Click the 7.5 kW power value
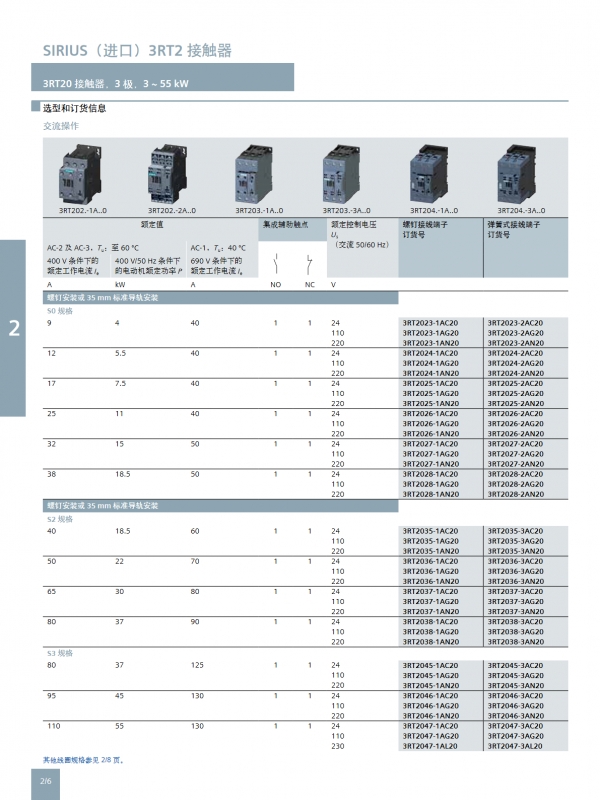This screenshot has height=800, width=600. tap(120, 384)
